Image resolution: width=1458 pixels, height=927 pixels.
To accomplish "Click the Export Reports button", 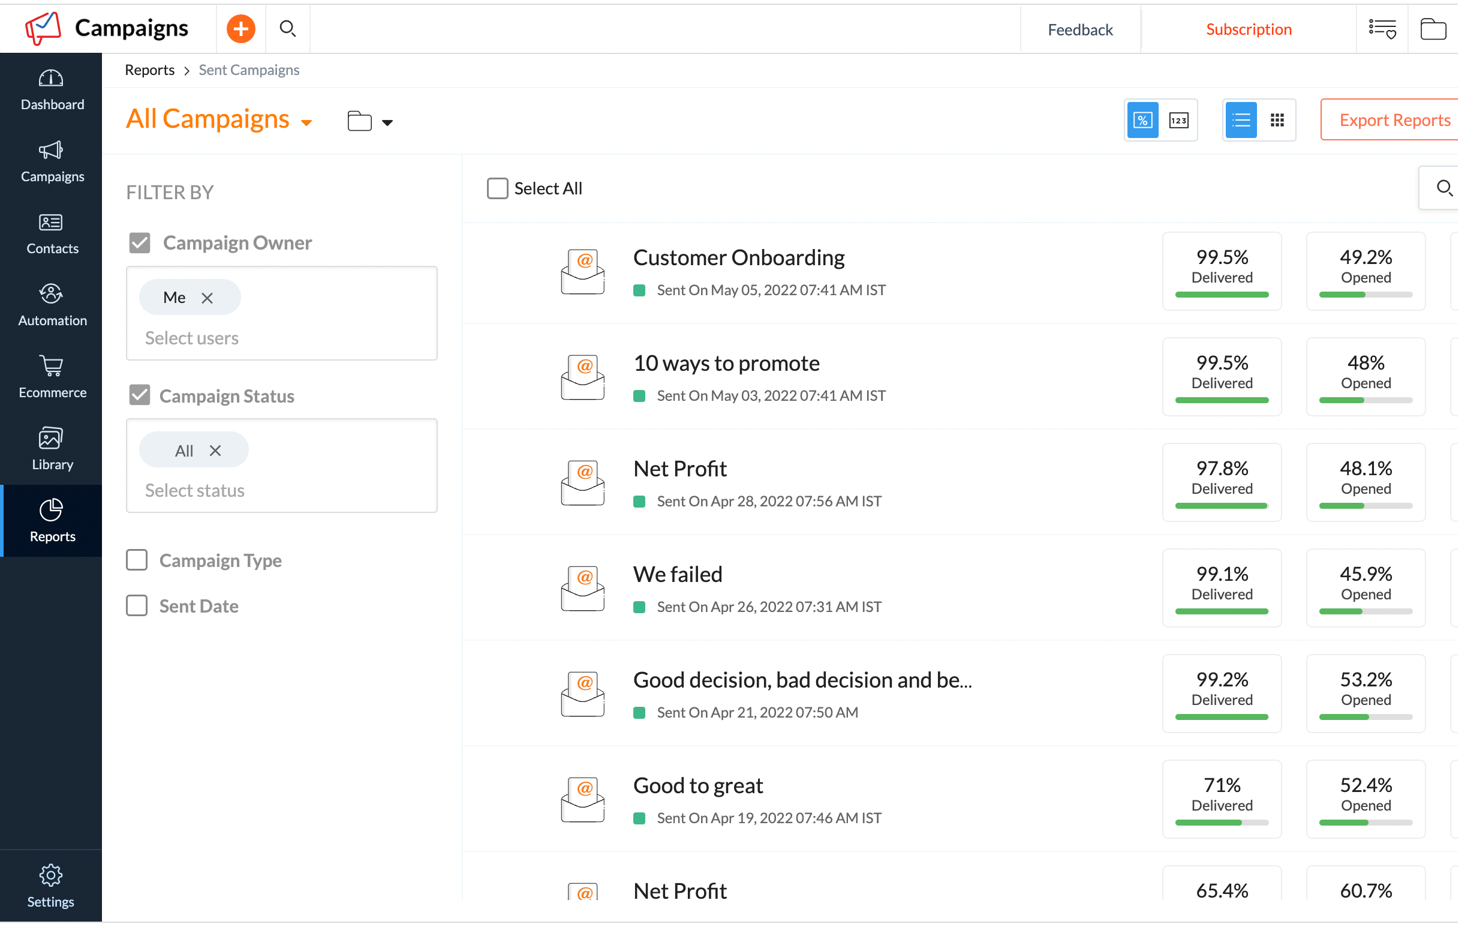I will tap(1393, 120).
